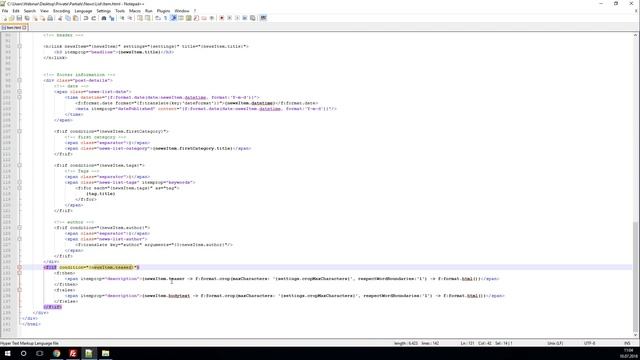
Task: Open the Plugins menu
Action: click(163, 11)
